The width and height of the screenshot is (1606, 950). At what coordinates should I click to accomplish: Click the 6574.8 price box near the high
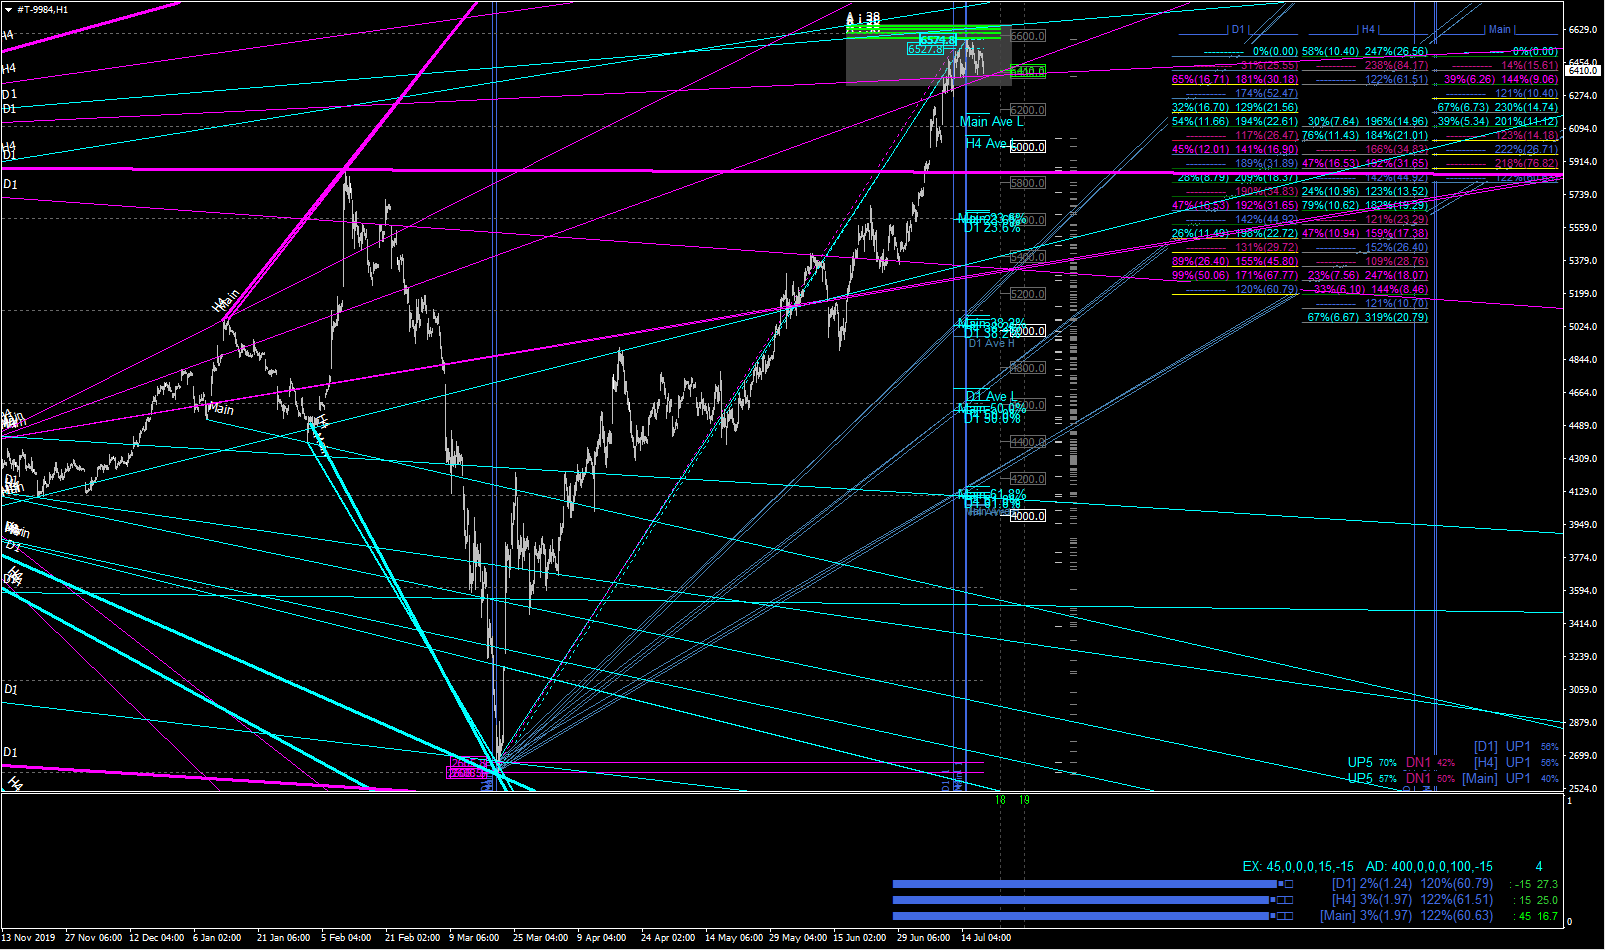(x=938, y=39)
